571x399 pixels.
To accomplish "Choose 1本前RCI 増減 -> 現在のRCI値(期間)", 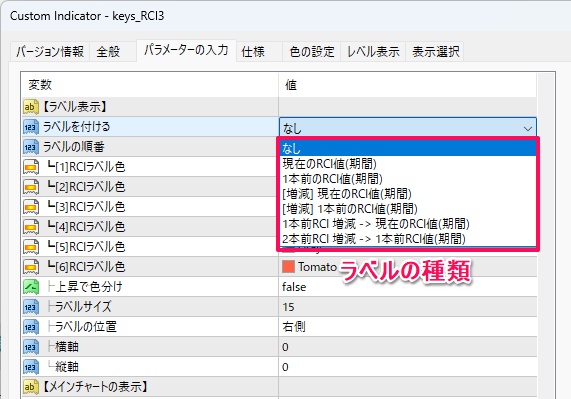I will (x=407, y=224).
